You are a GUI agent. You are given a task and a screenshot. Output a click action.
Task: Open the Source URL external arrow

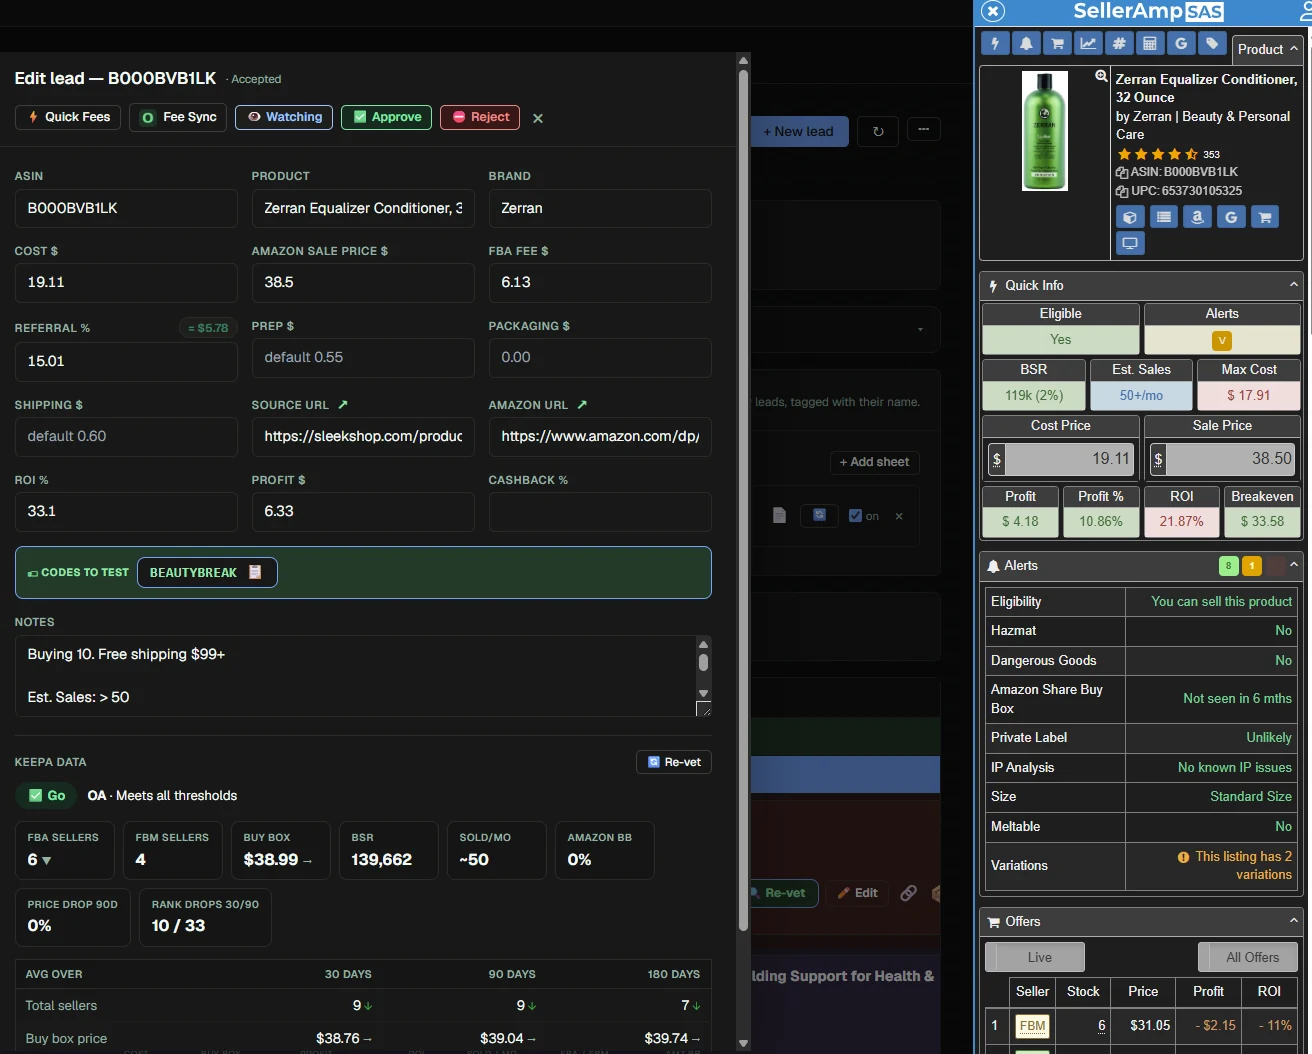click(343, 405)
